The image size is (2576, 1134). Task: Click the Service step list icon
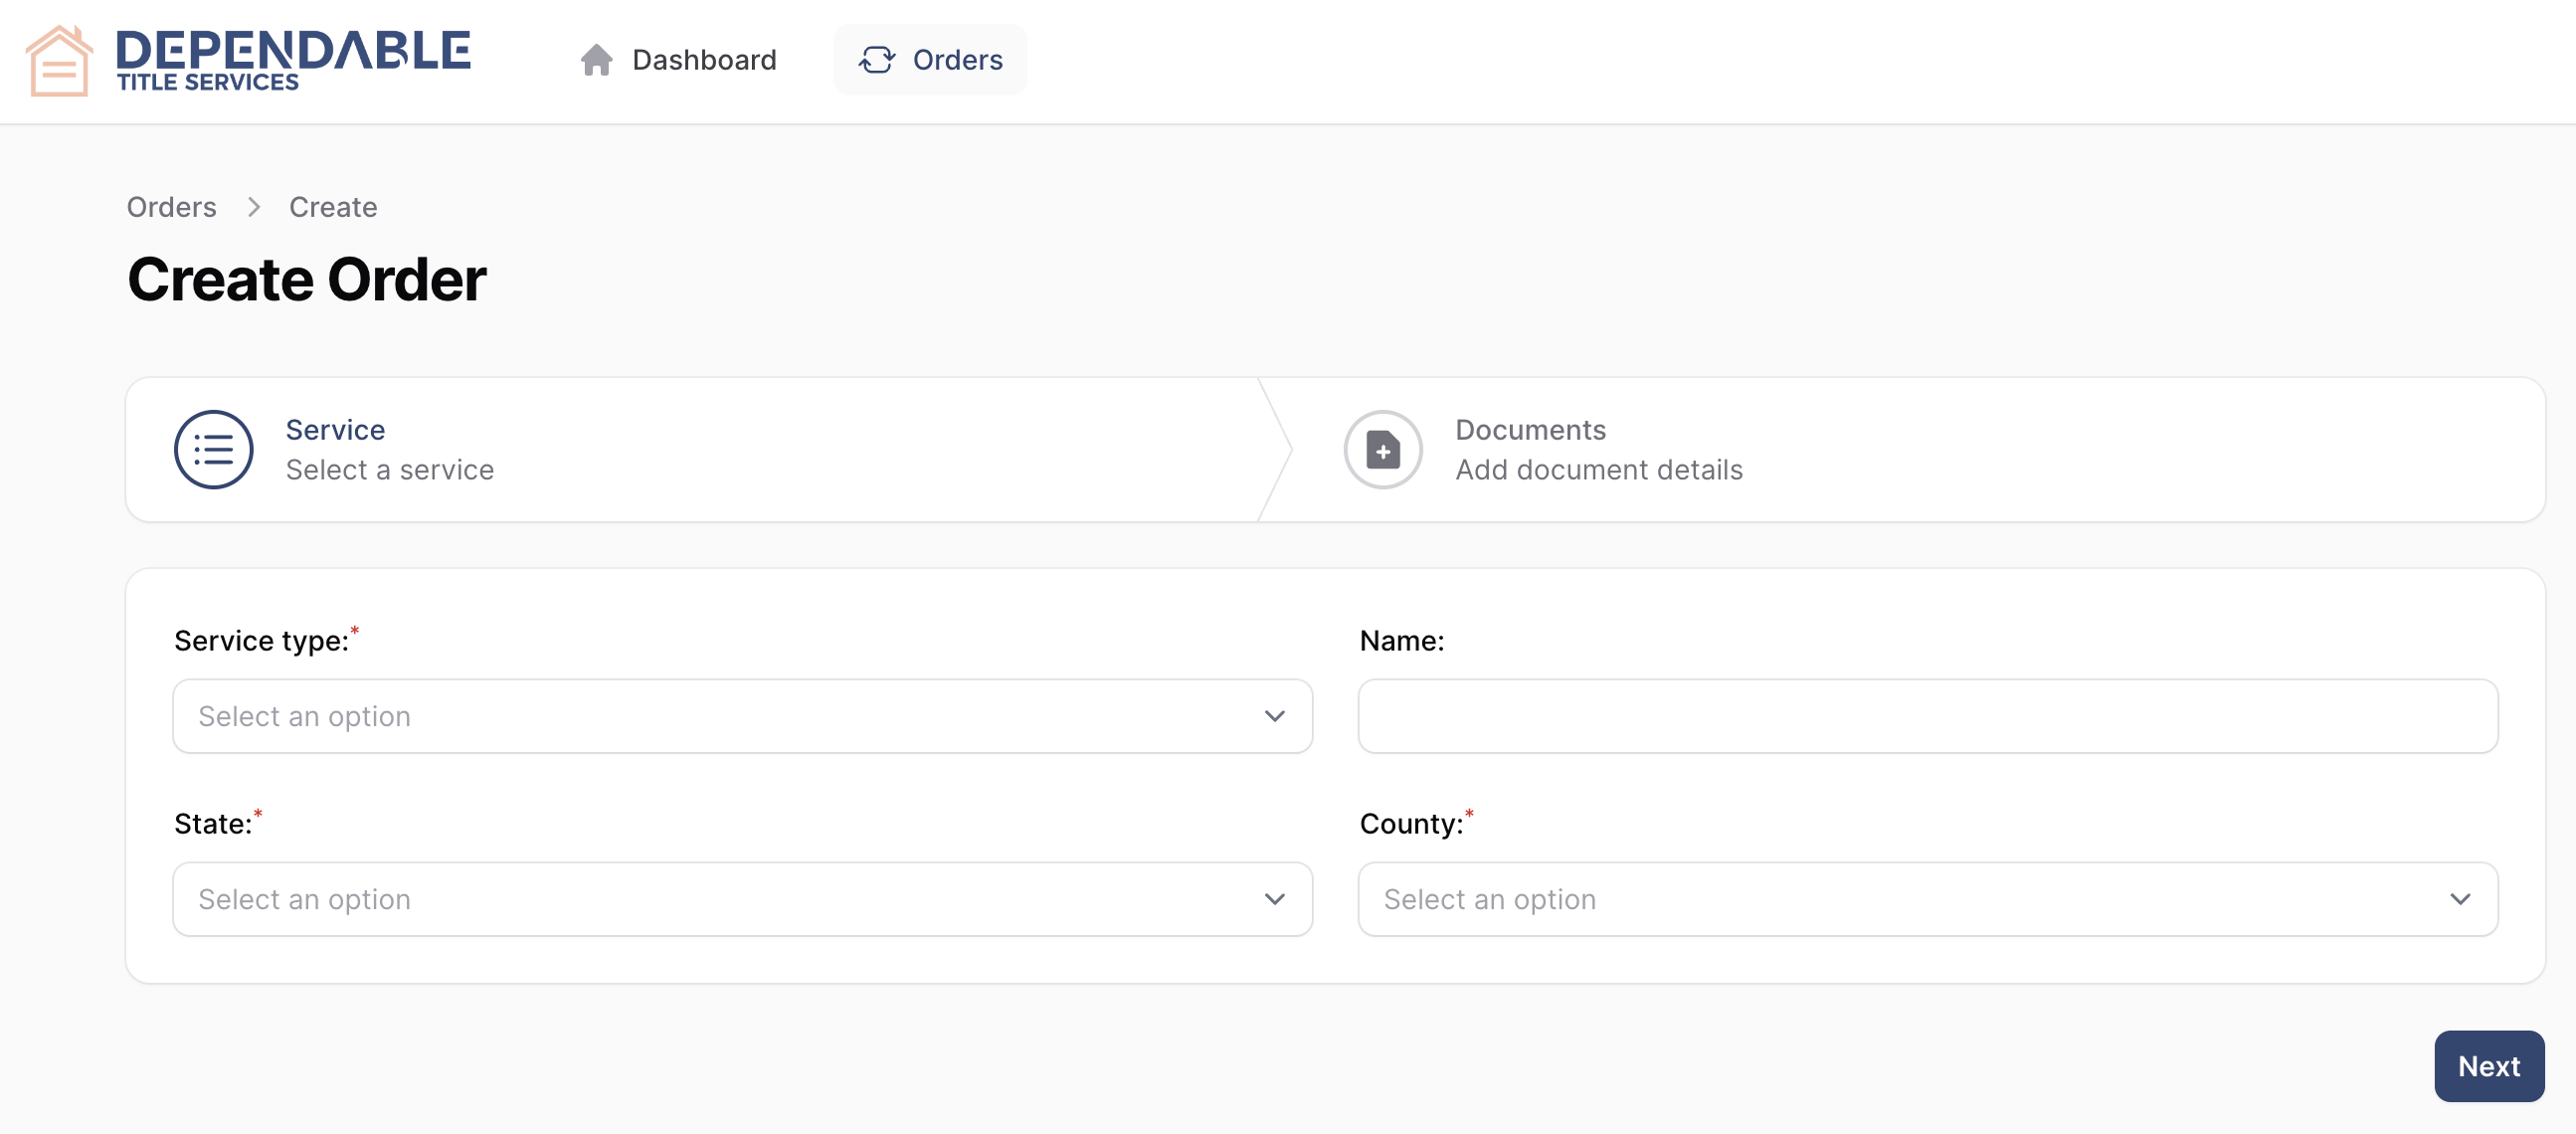(213, 450)
